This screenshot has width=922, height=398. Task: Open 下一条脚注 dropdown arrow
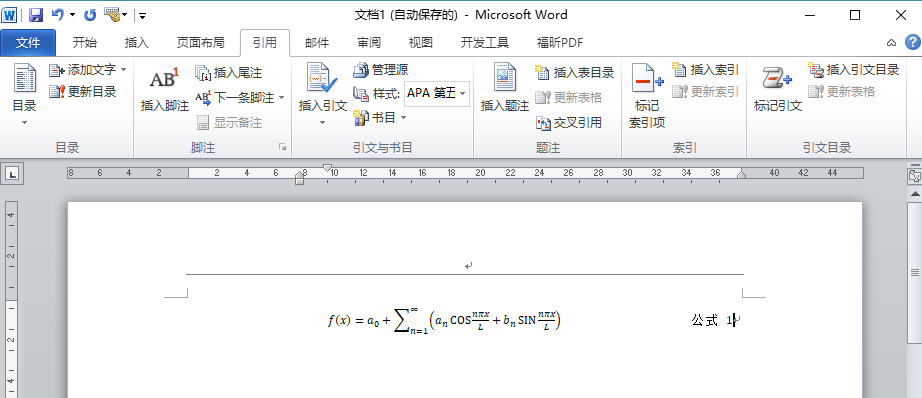point(281,98)
